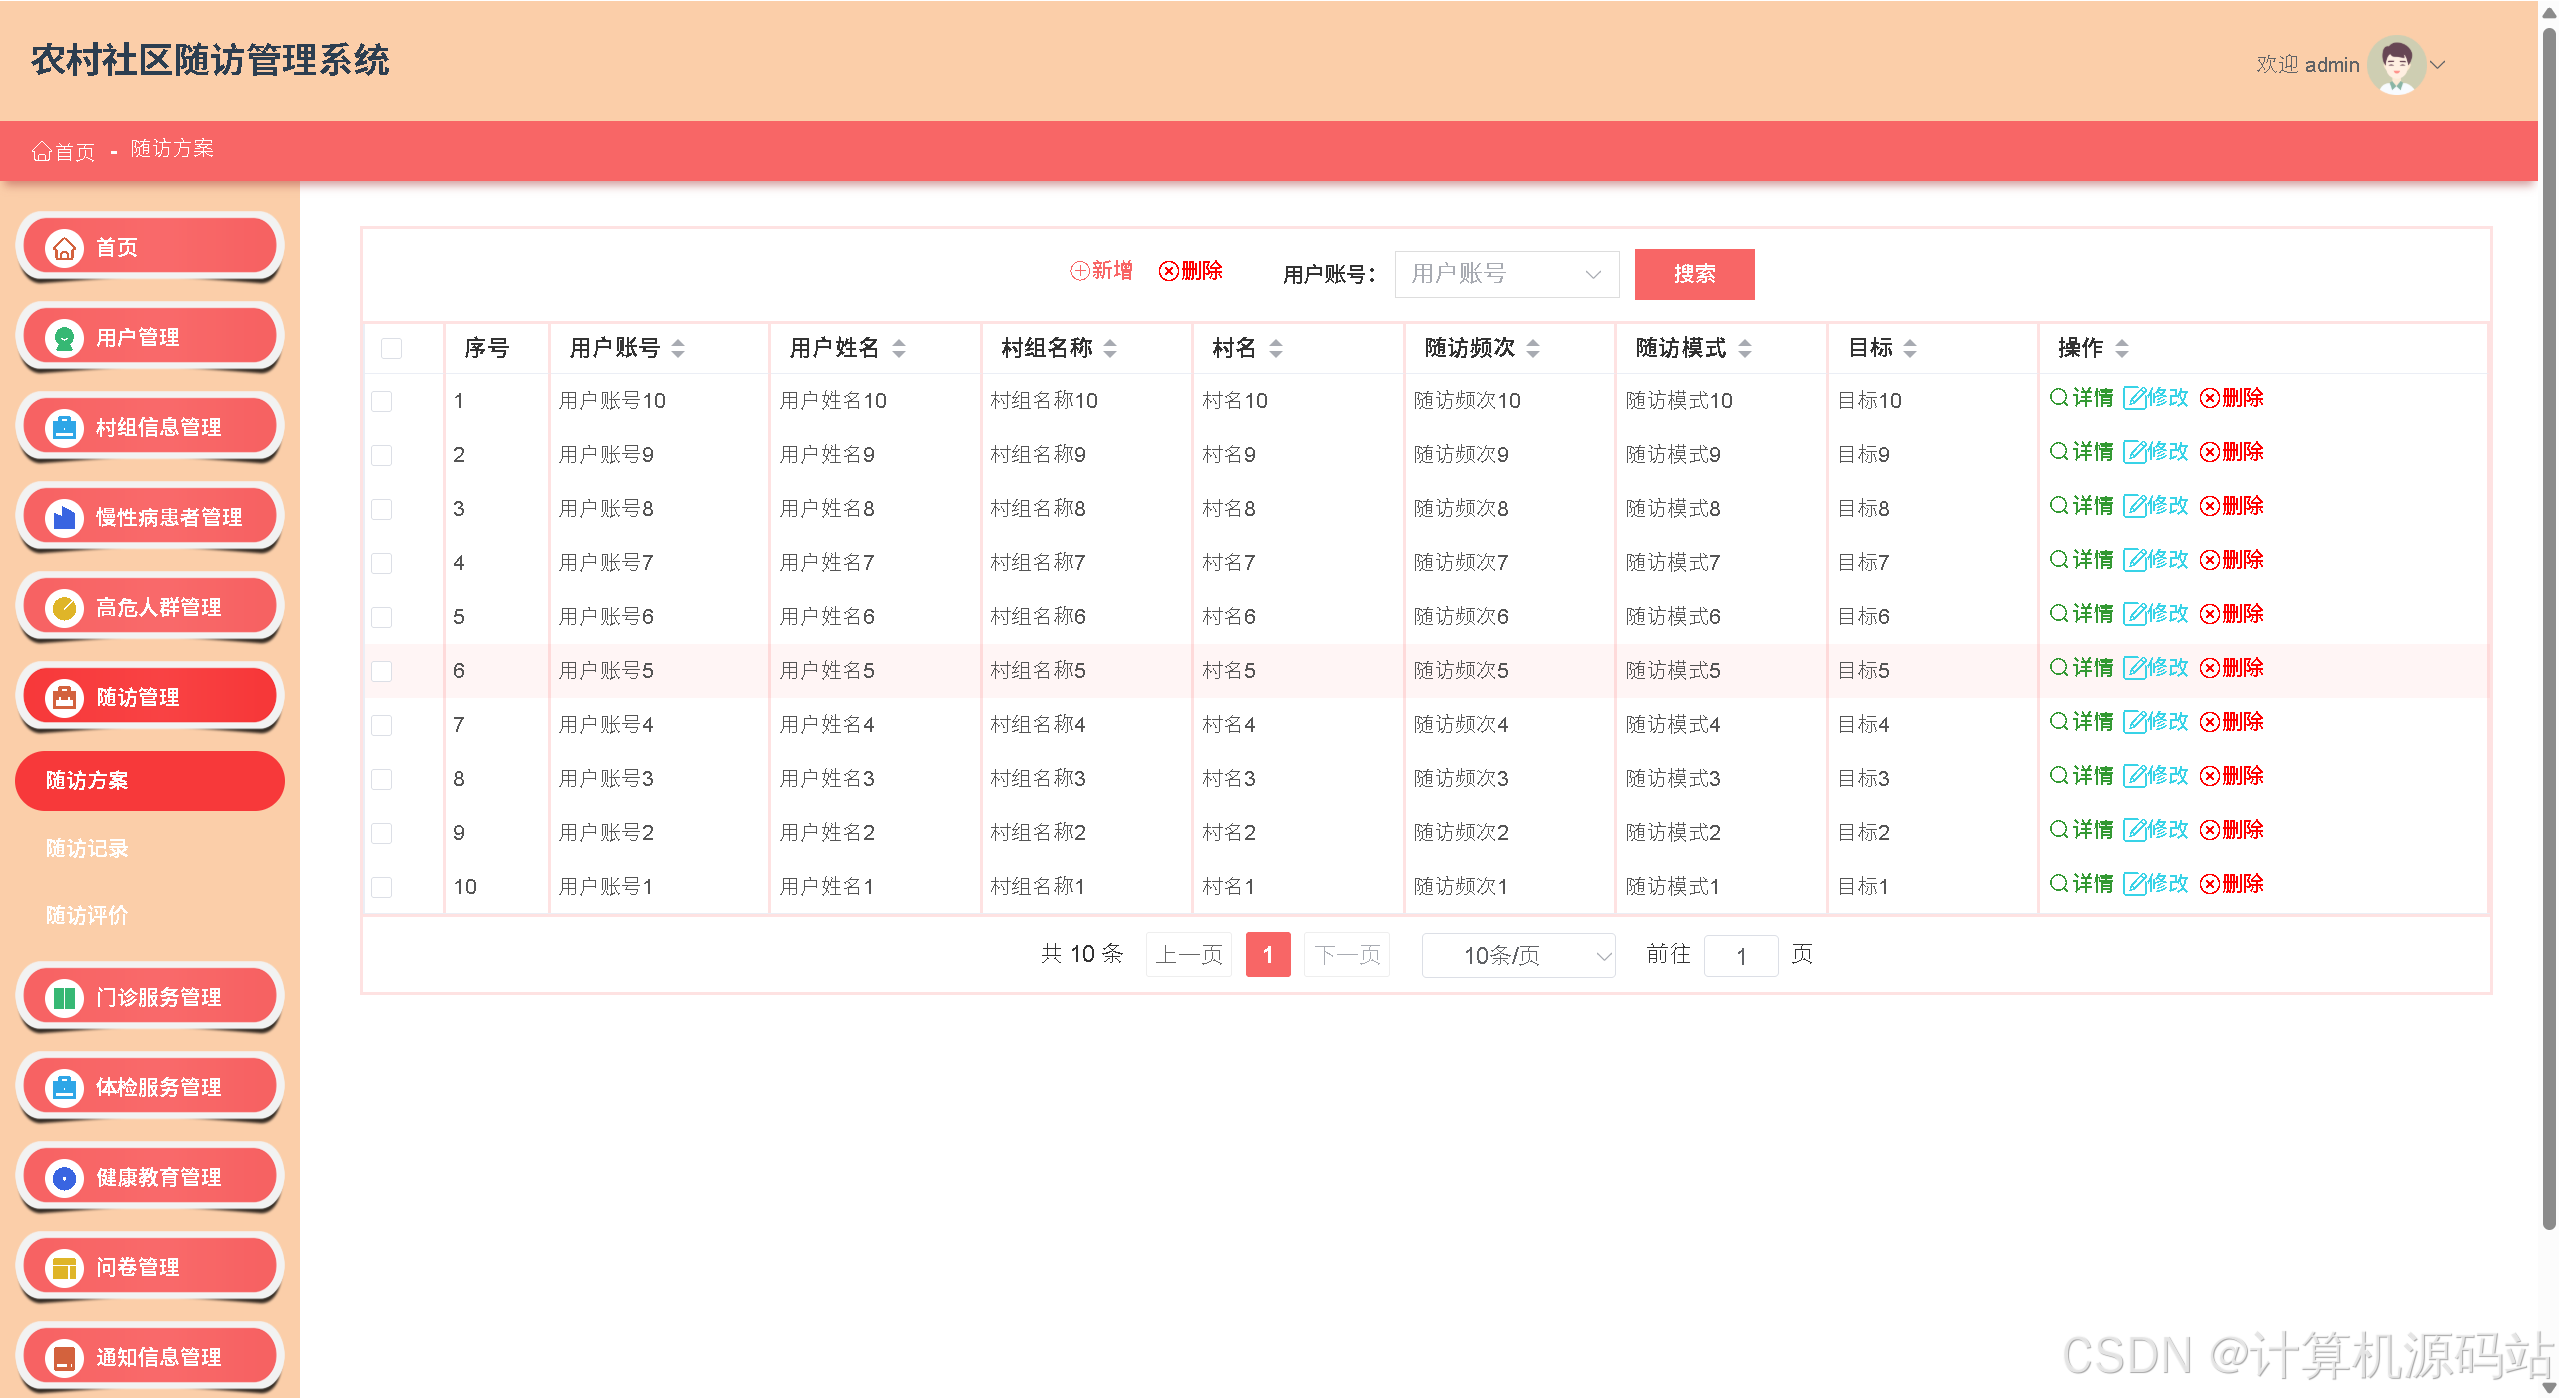This screenshot has width=2559, height=1398.
Task: Click the 下一页 pagination button
Action: click(1347, 955)
